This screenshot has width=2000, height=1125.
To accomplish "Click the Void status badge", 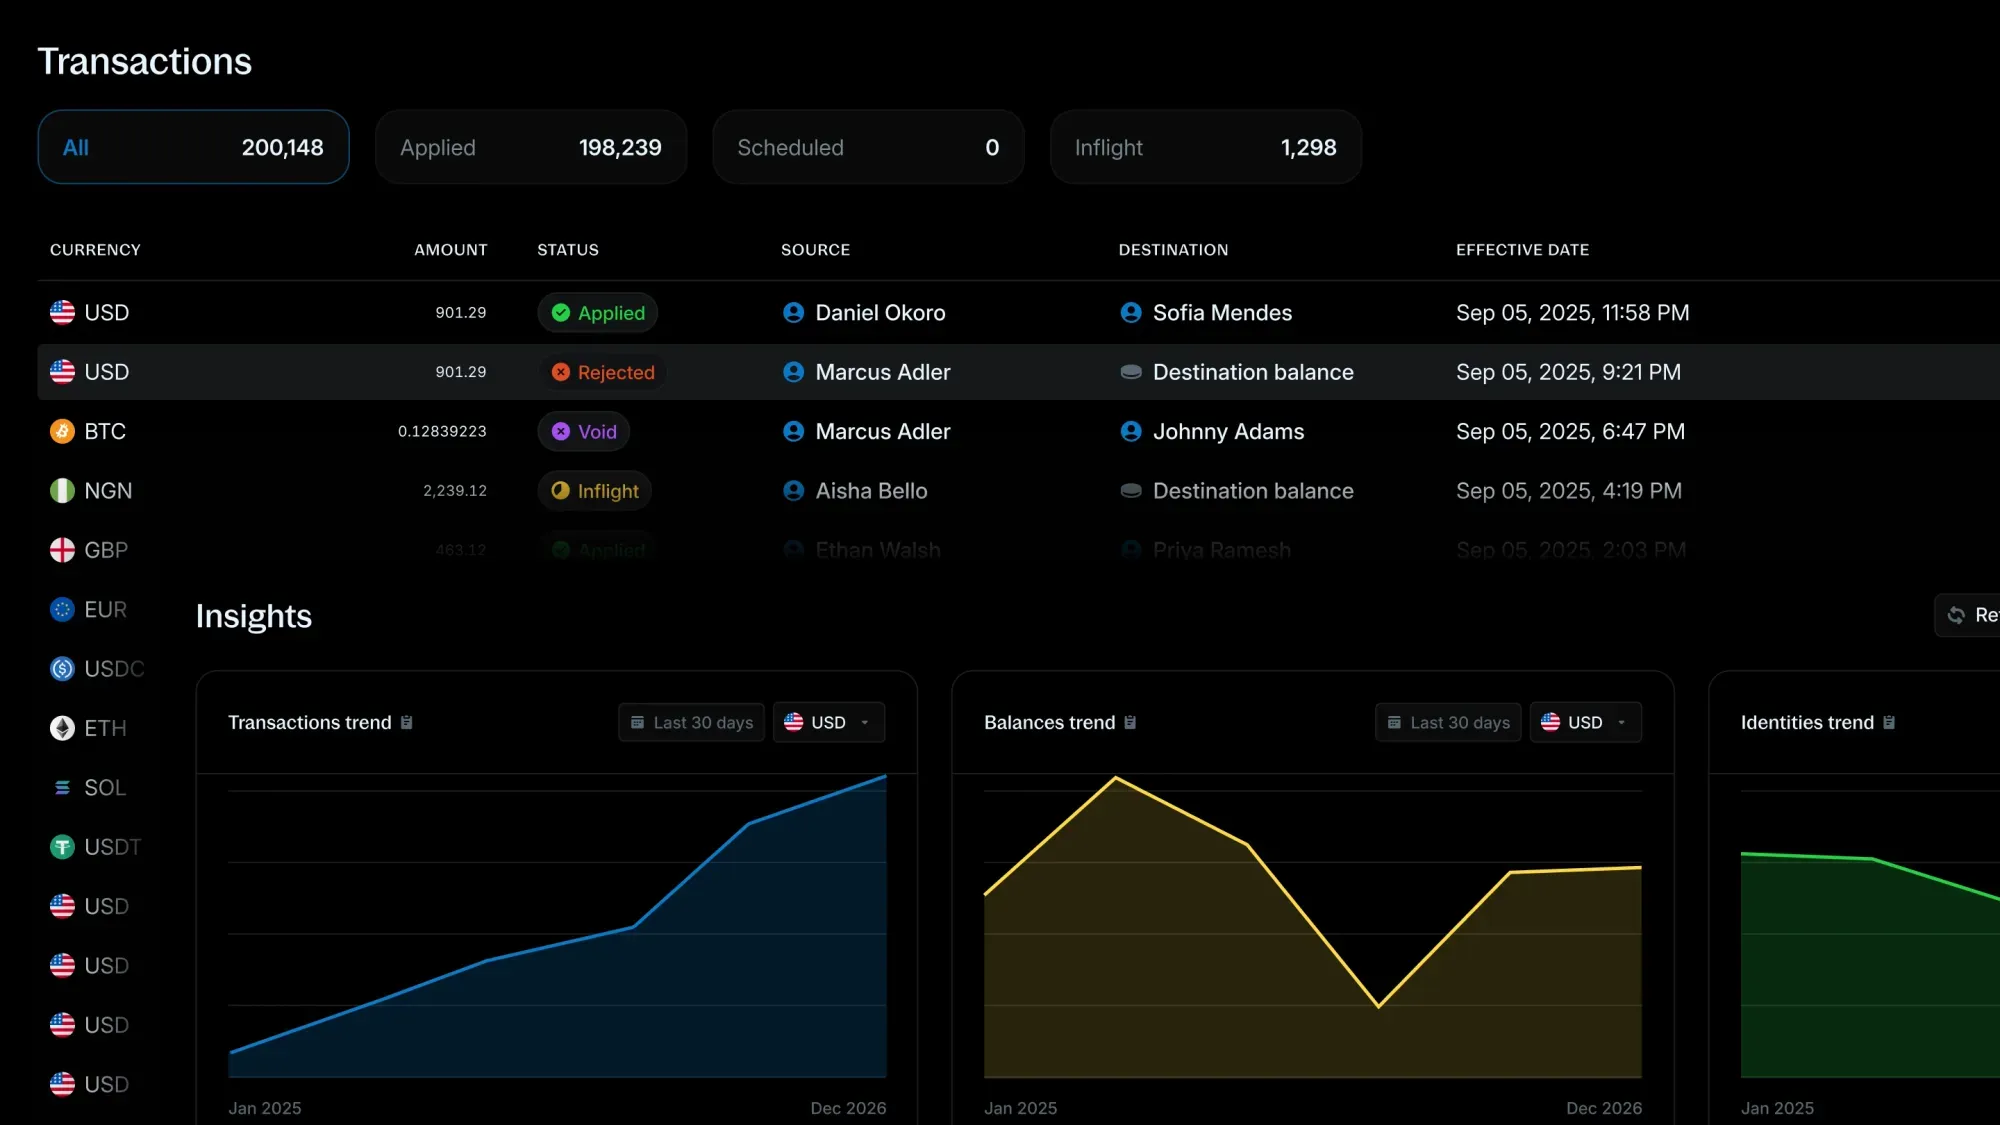I will 584,431.
